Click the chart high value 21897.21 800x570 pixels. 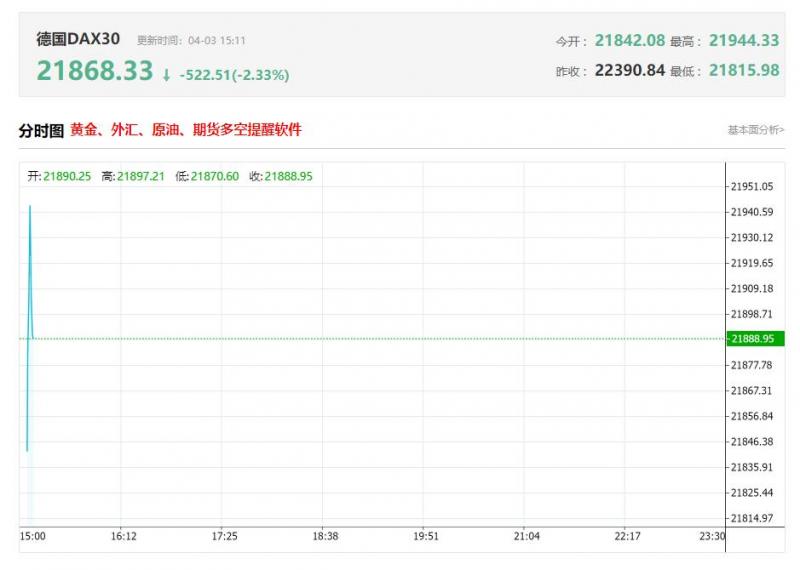(x=141, y=177)
